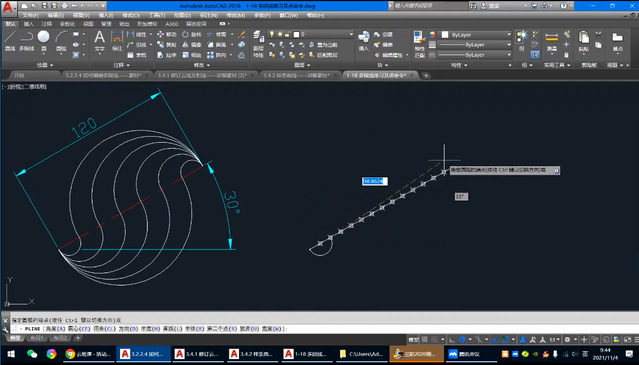Click the Save icon in quick access toolbar
Image resolution: width=639 pixels, height=365 pixels.
[x=44, y=6]
